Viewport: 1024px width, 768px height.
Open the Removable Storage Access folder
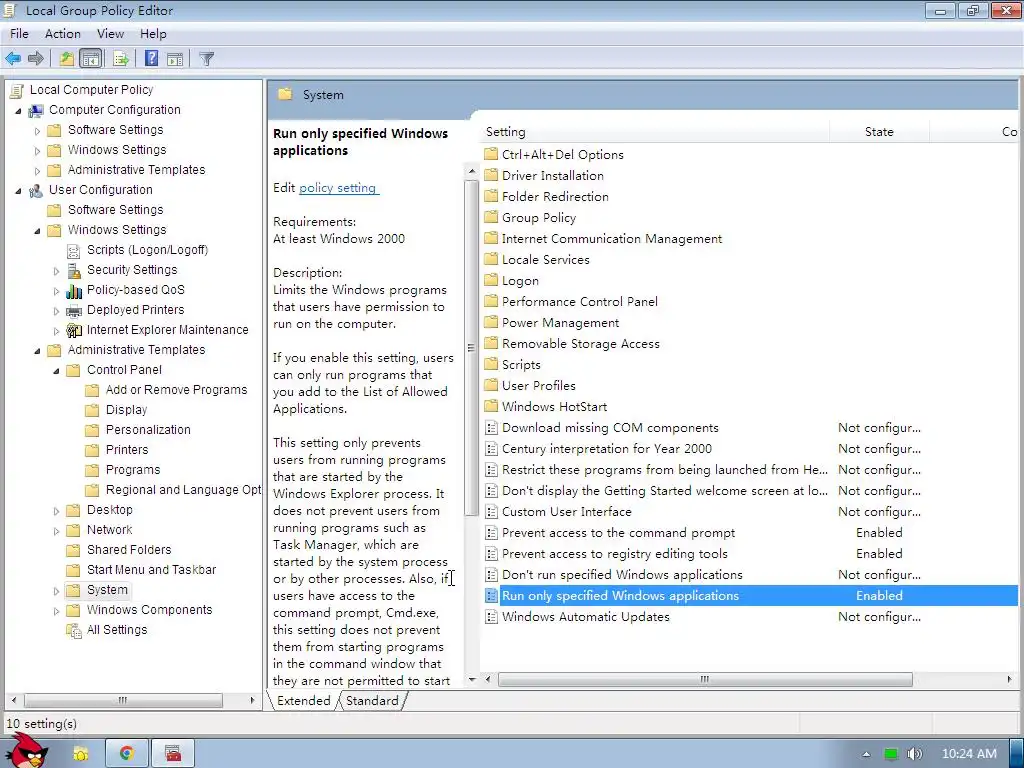coord(581,344)
